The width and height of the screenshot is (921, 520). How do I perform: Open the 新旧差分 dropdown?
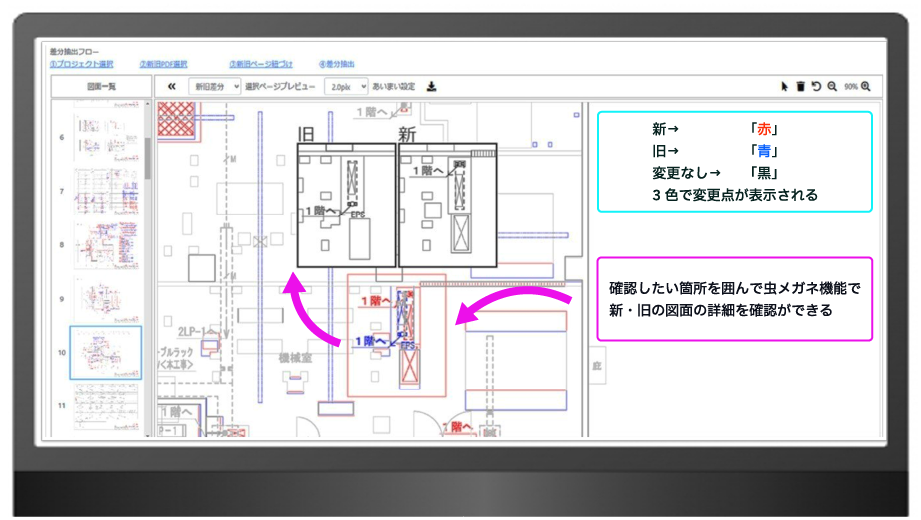(214, 86)
